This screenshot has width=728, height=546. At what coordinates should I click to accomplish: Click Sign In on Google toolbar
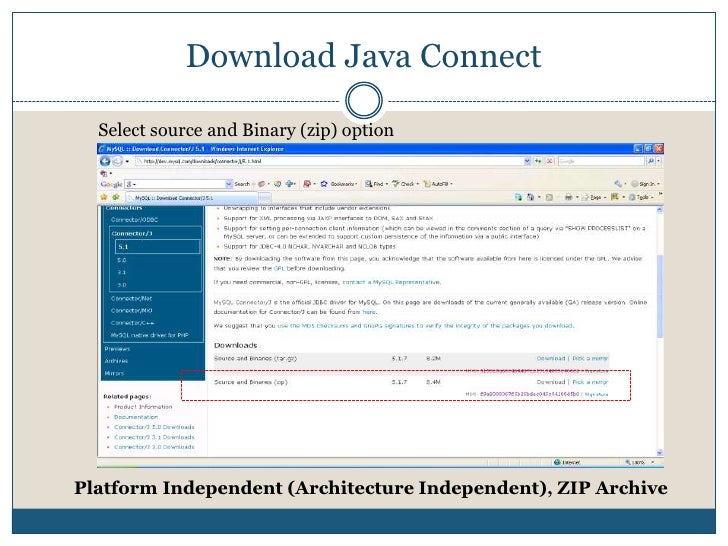tap(646, 184)
